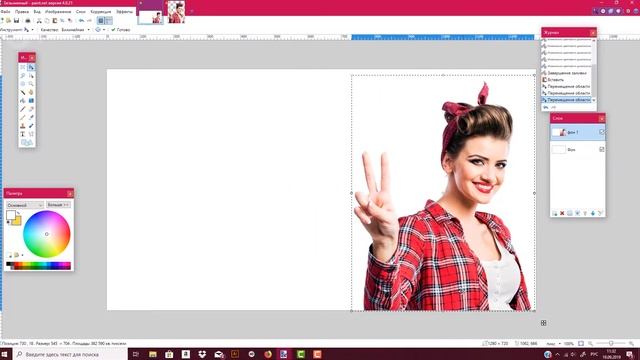Open the sampling mode dropdown arrow
Image resolution: width=640 pixels, height=360 pixels.
tap(104, 30)
